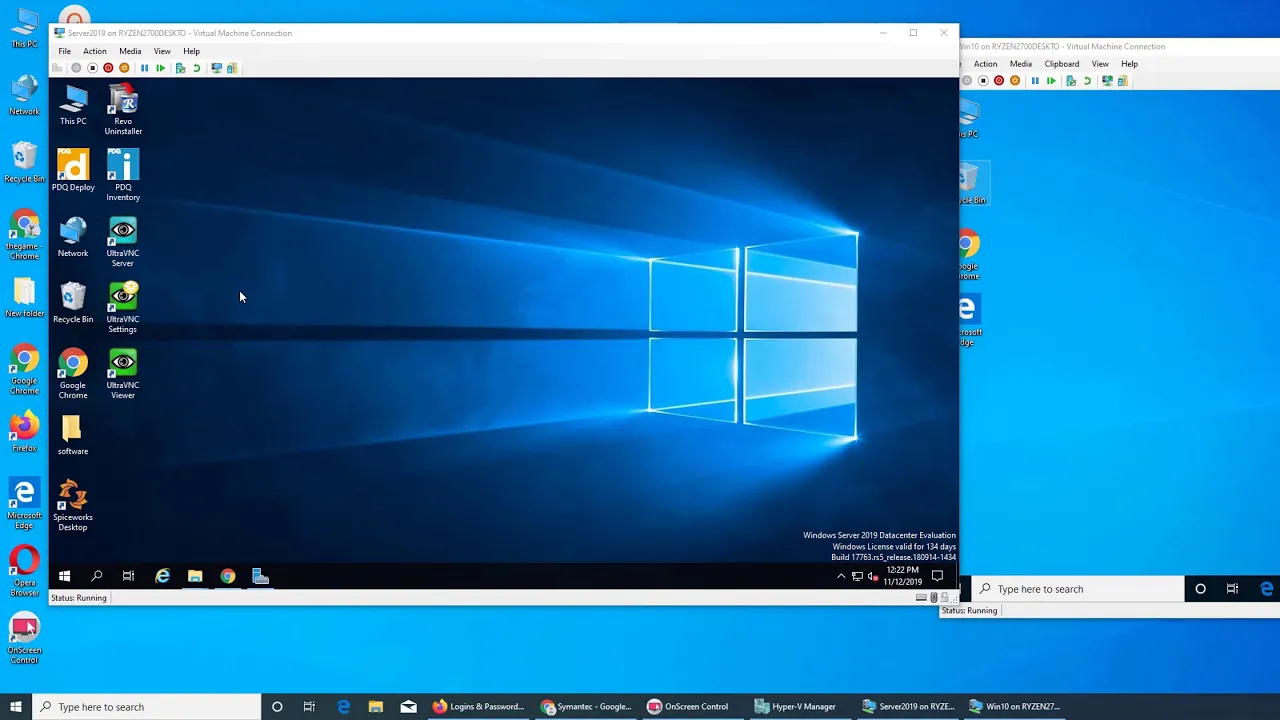Select PDQ Inventory desktop icon
The width and height of the screenshot is (1280, 720).
click(123, 175)
